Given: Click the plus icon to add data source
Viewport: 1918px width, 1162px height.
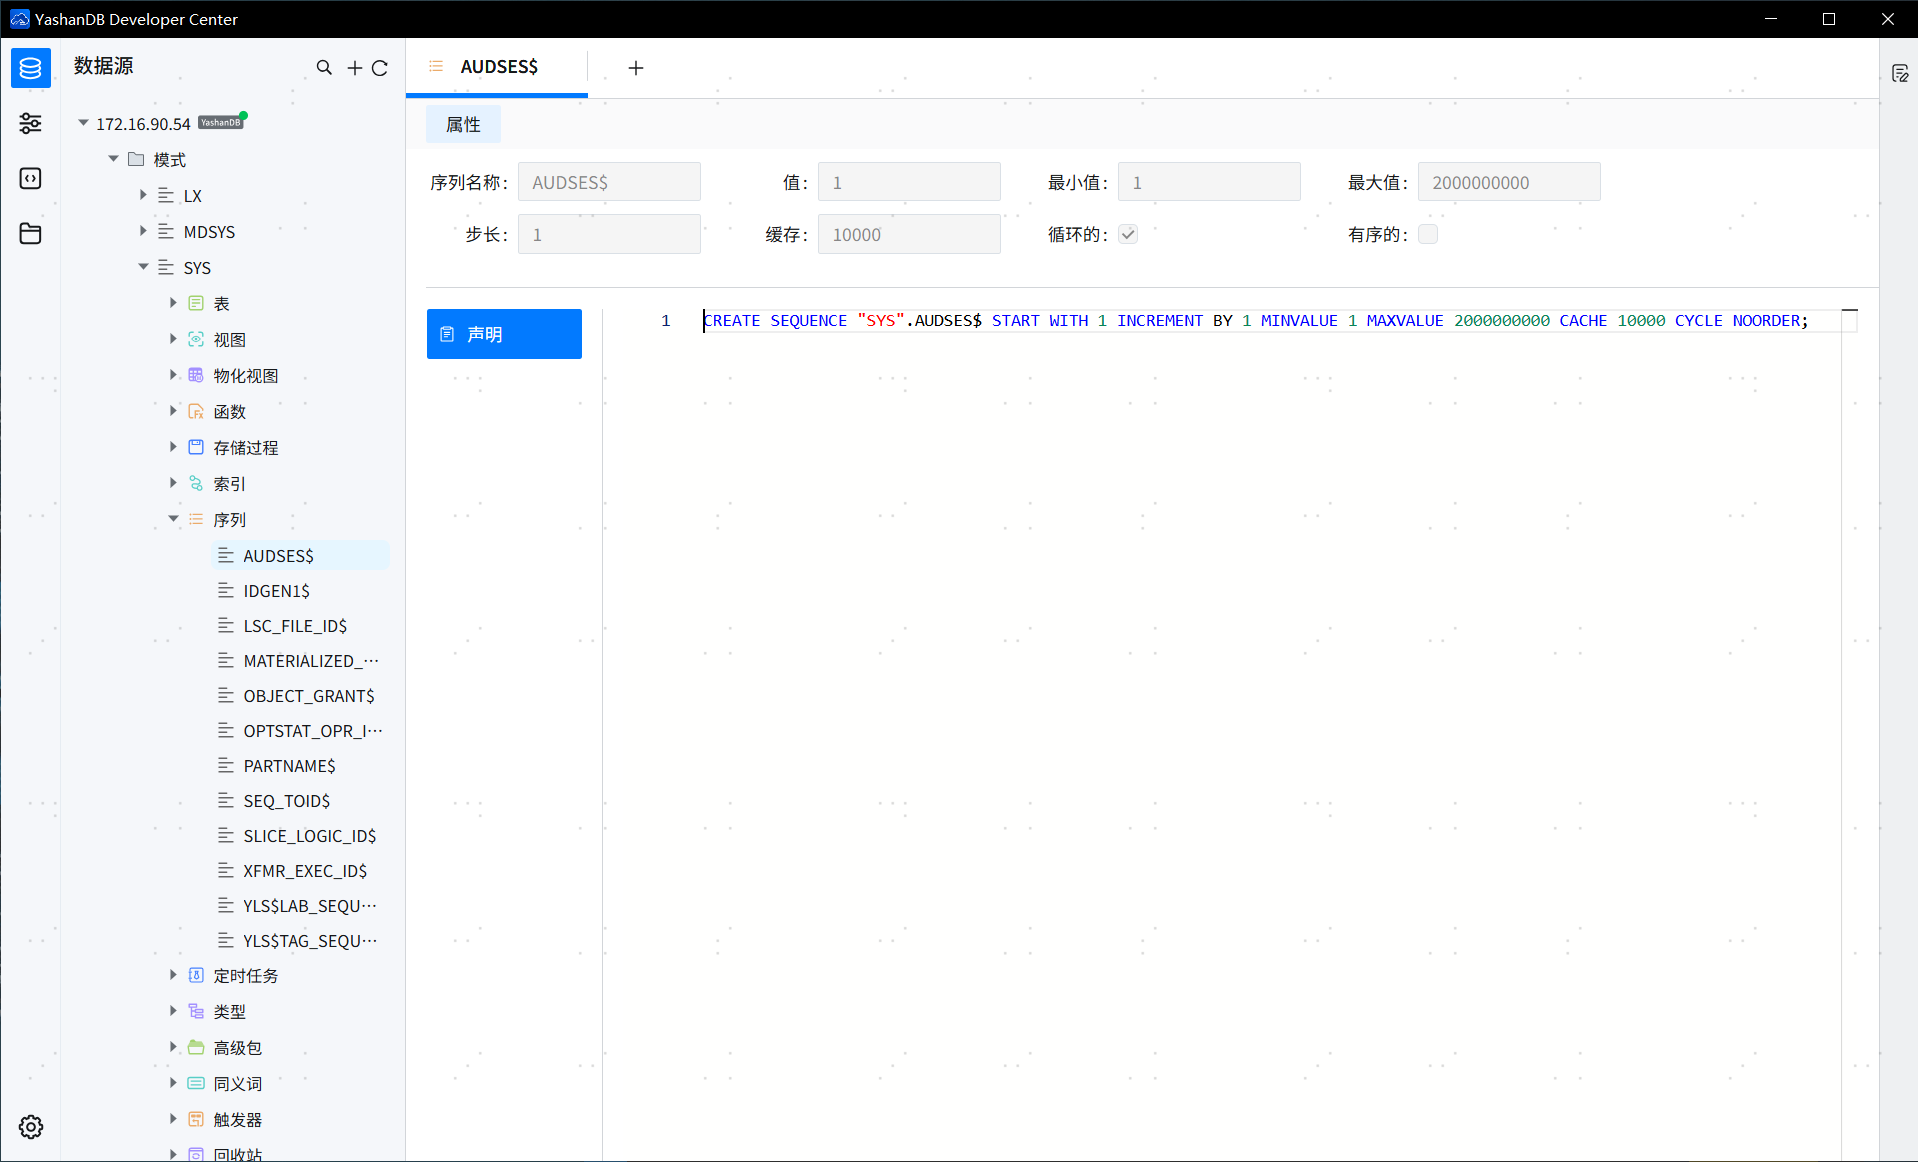Looking at the screenshot, I should [354, 67].
